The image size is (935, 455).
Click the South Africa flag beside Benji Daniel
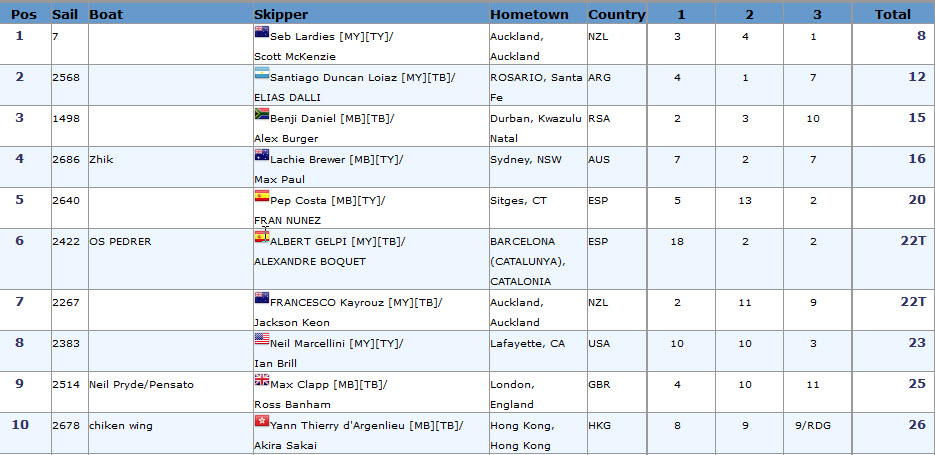262,114
